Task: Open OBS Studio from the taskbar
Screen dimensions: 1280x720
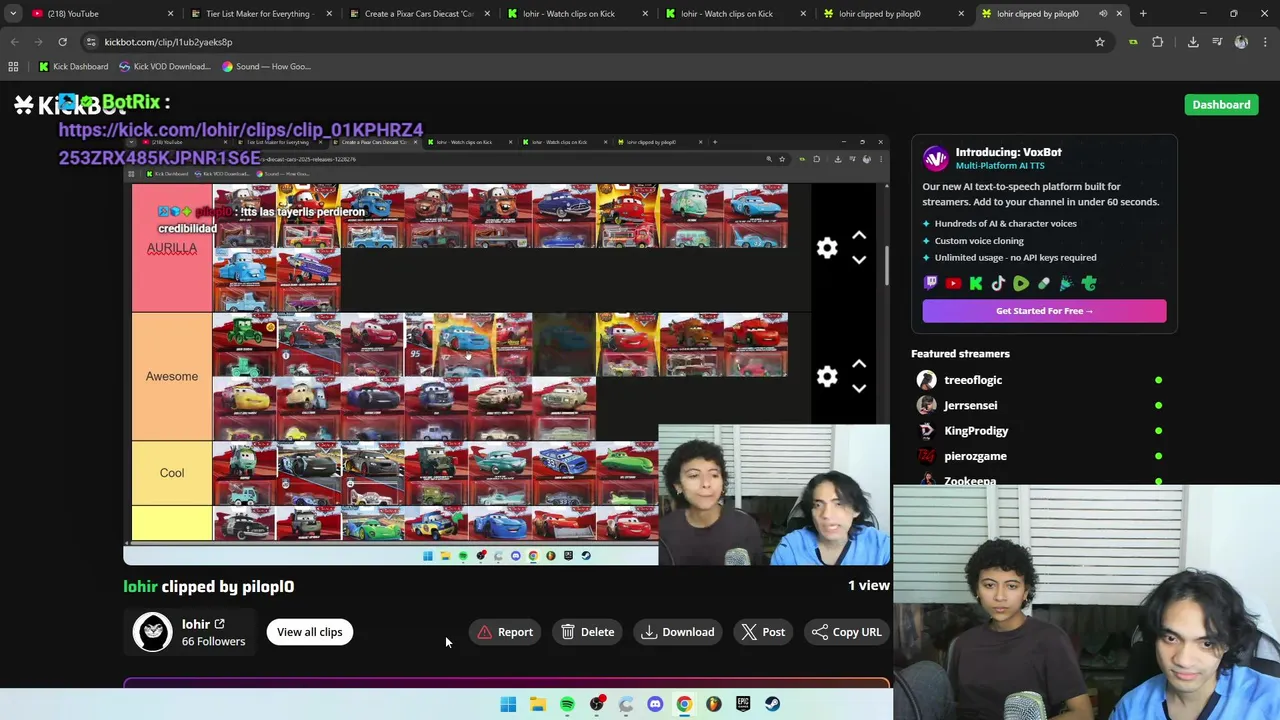Action: (597, 704)
